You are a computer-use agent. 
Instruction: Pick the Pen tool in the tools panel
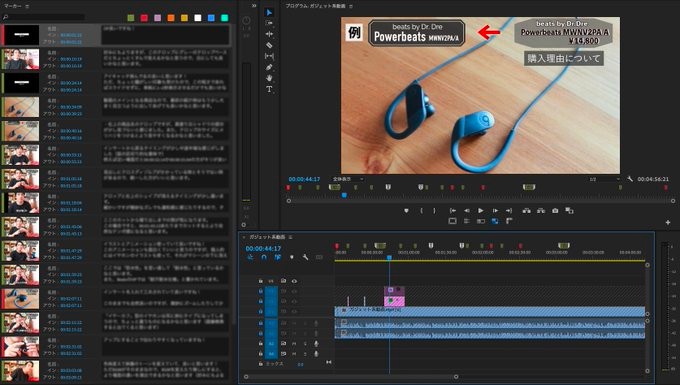[x=269, y=67]
